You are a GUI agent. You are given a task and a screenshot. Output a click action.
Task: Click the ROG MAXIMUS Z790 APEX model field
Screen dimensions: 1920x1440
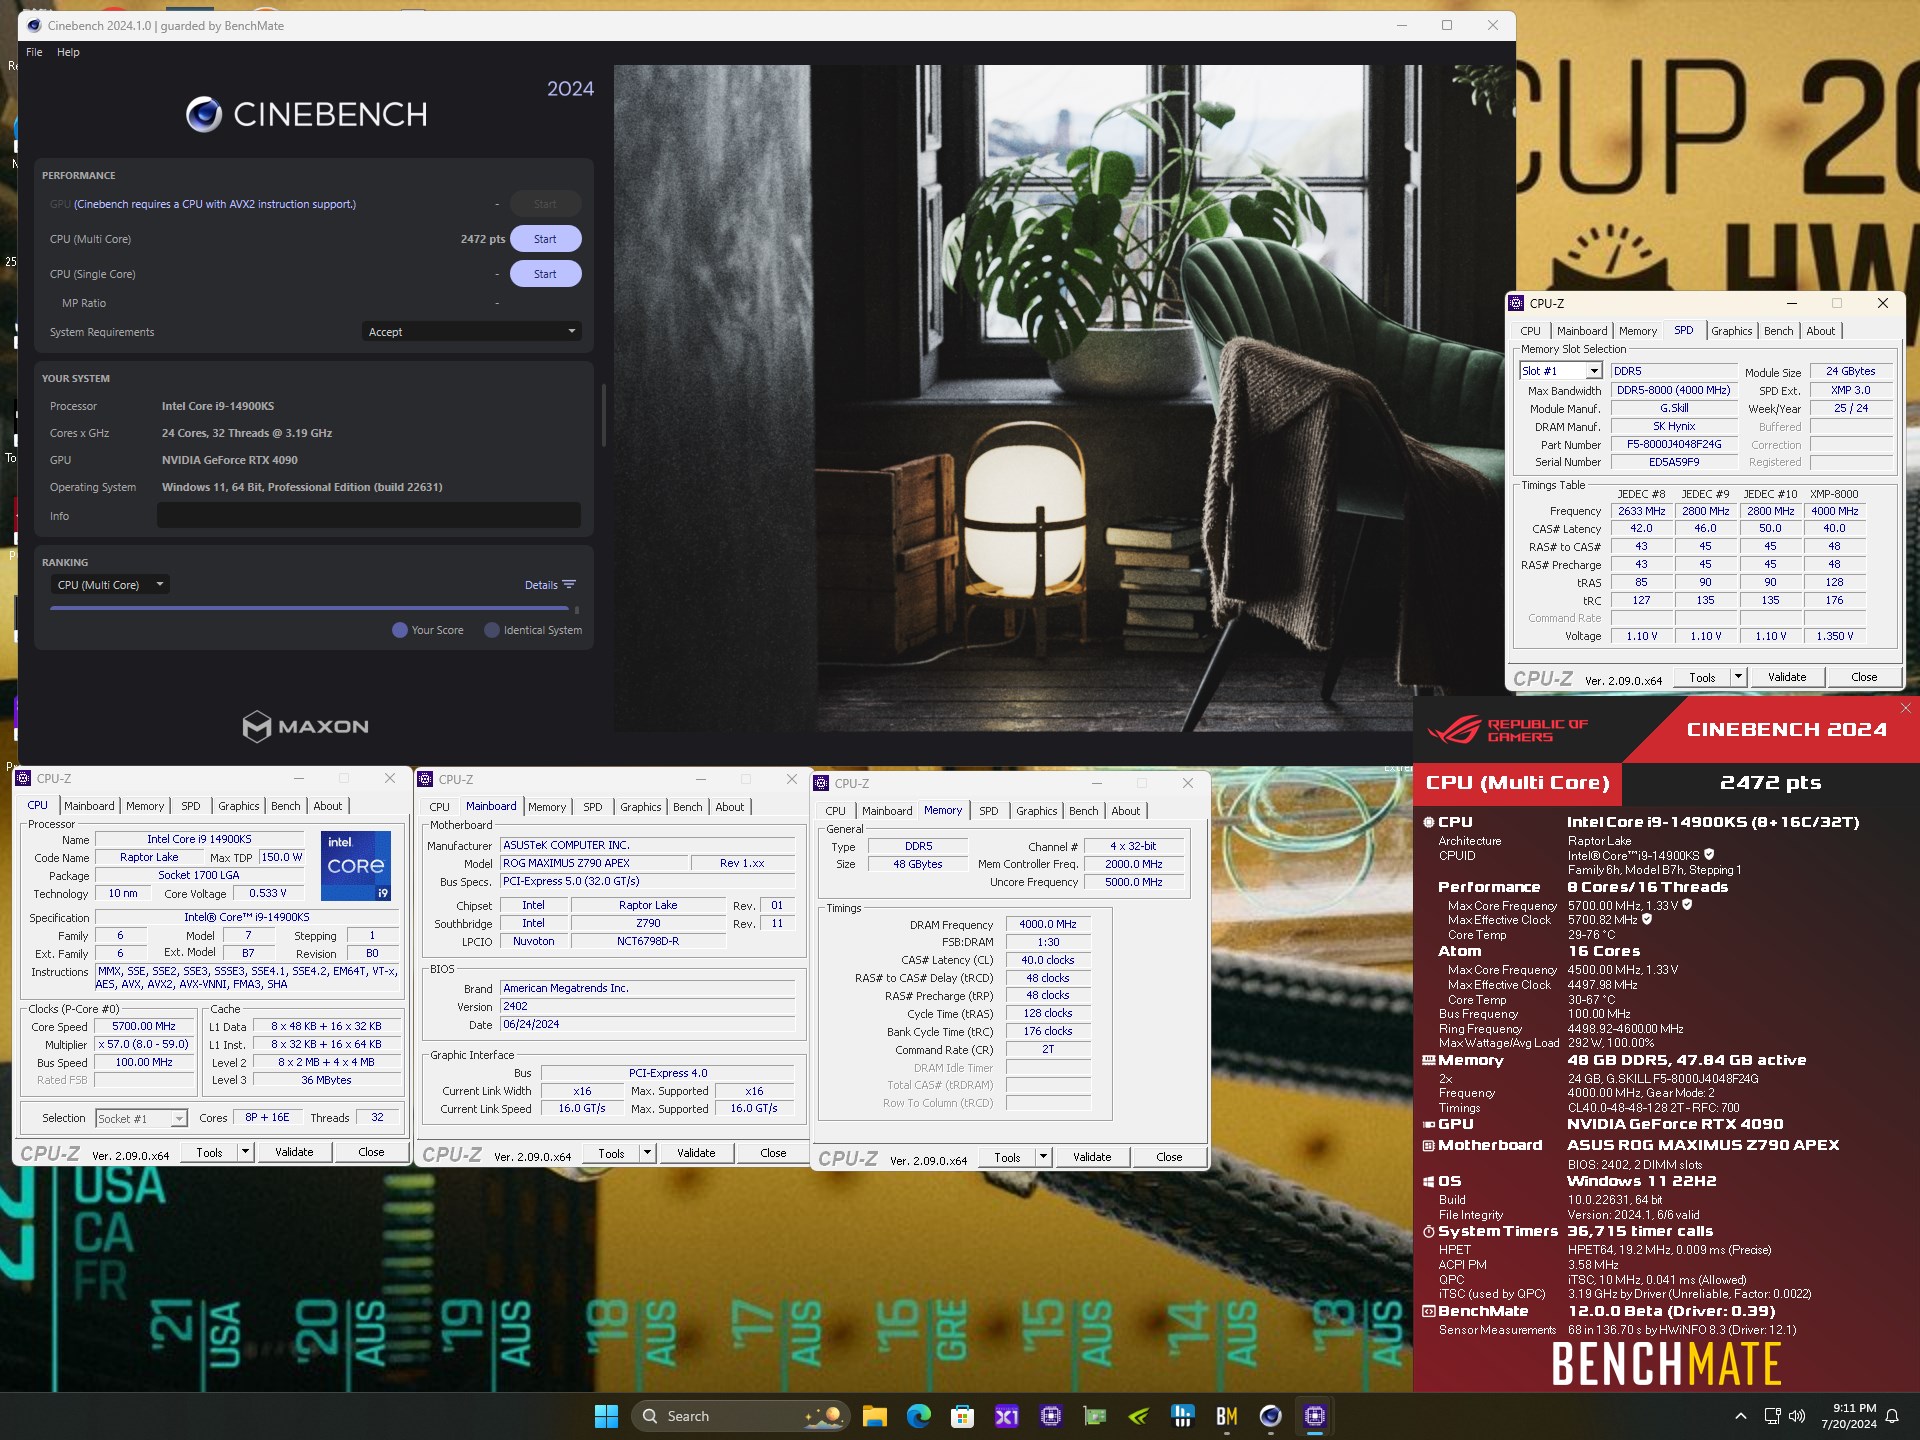593,863
